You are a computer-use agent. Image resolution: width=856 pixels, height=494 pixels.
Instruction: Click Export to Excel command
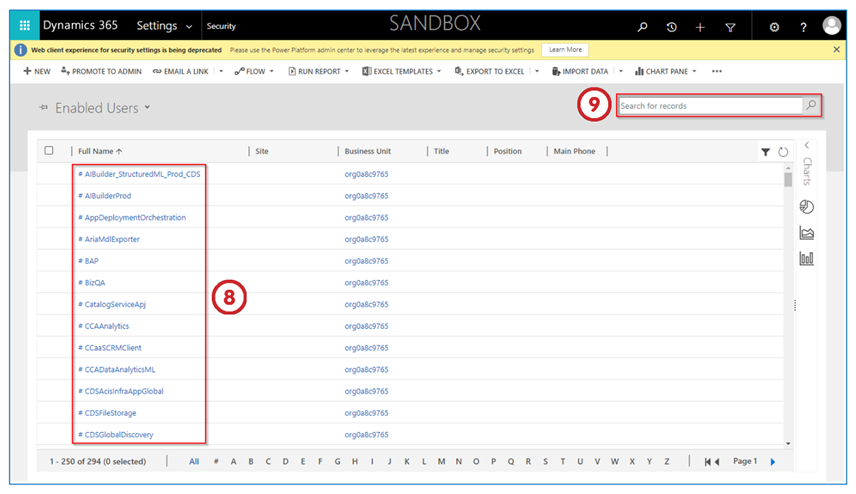(x=488, y=71)
